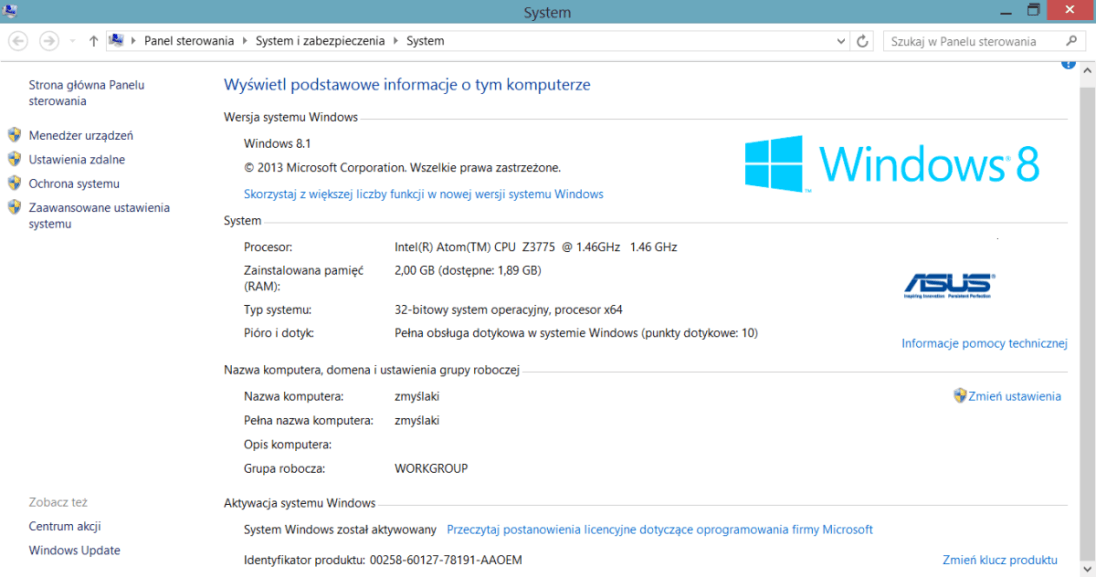Open Strona główna Panelu sterowania
Viewport: 1096px width, 577px height.
tap(86, 93)
